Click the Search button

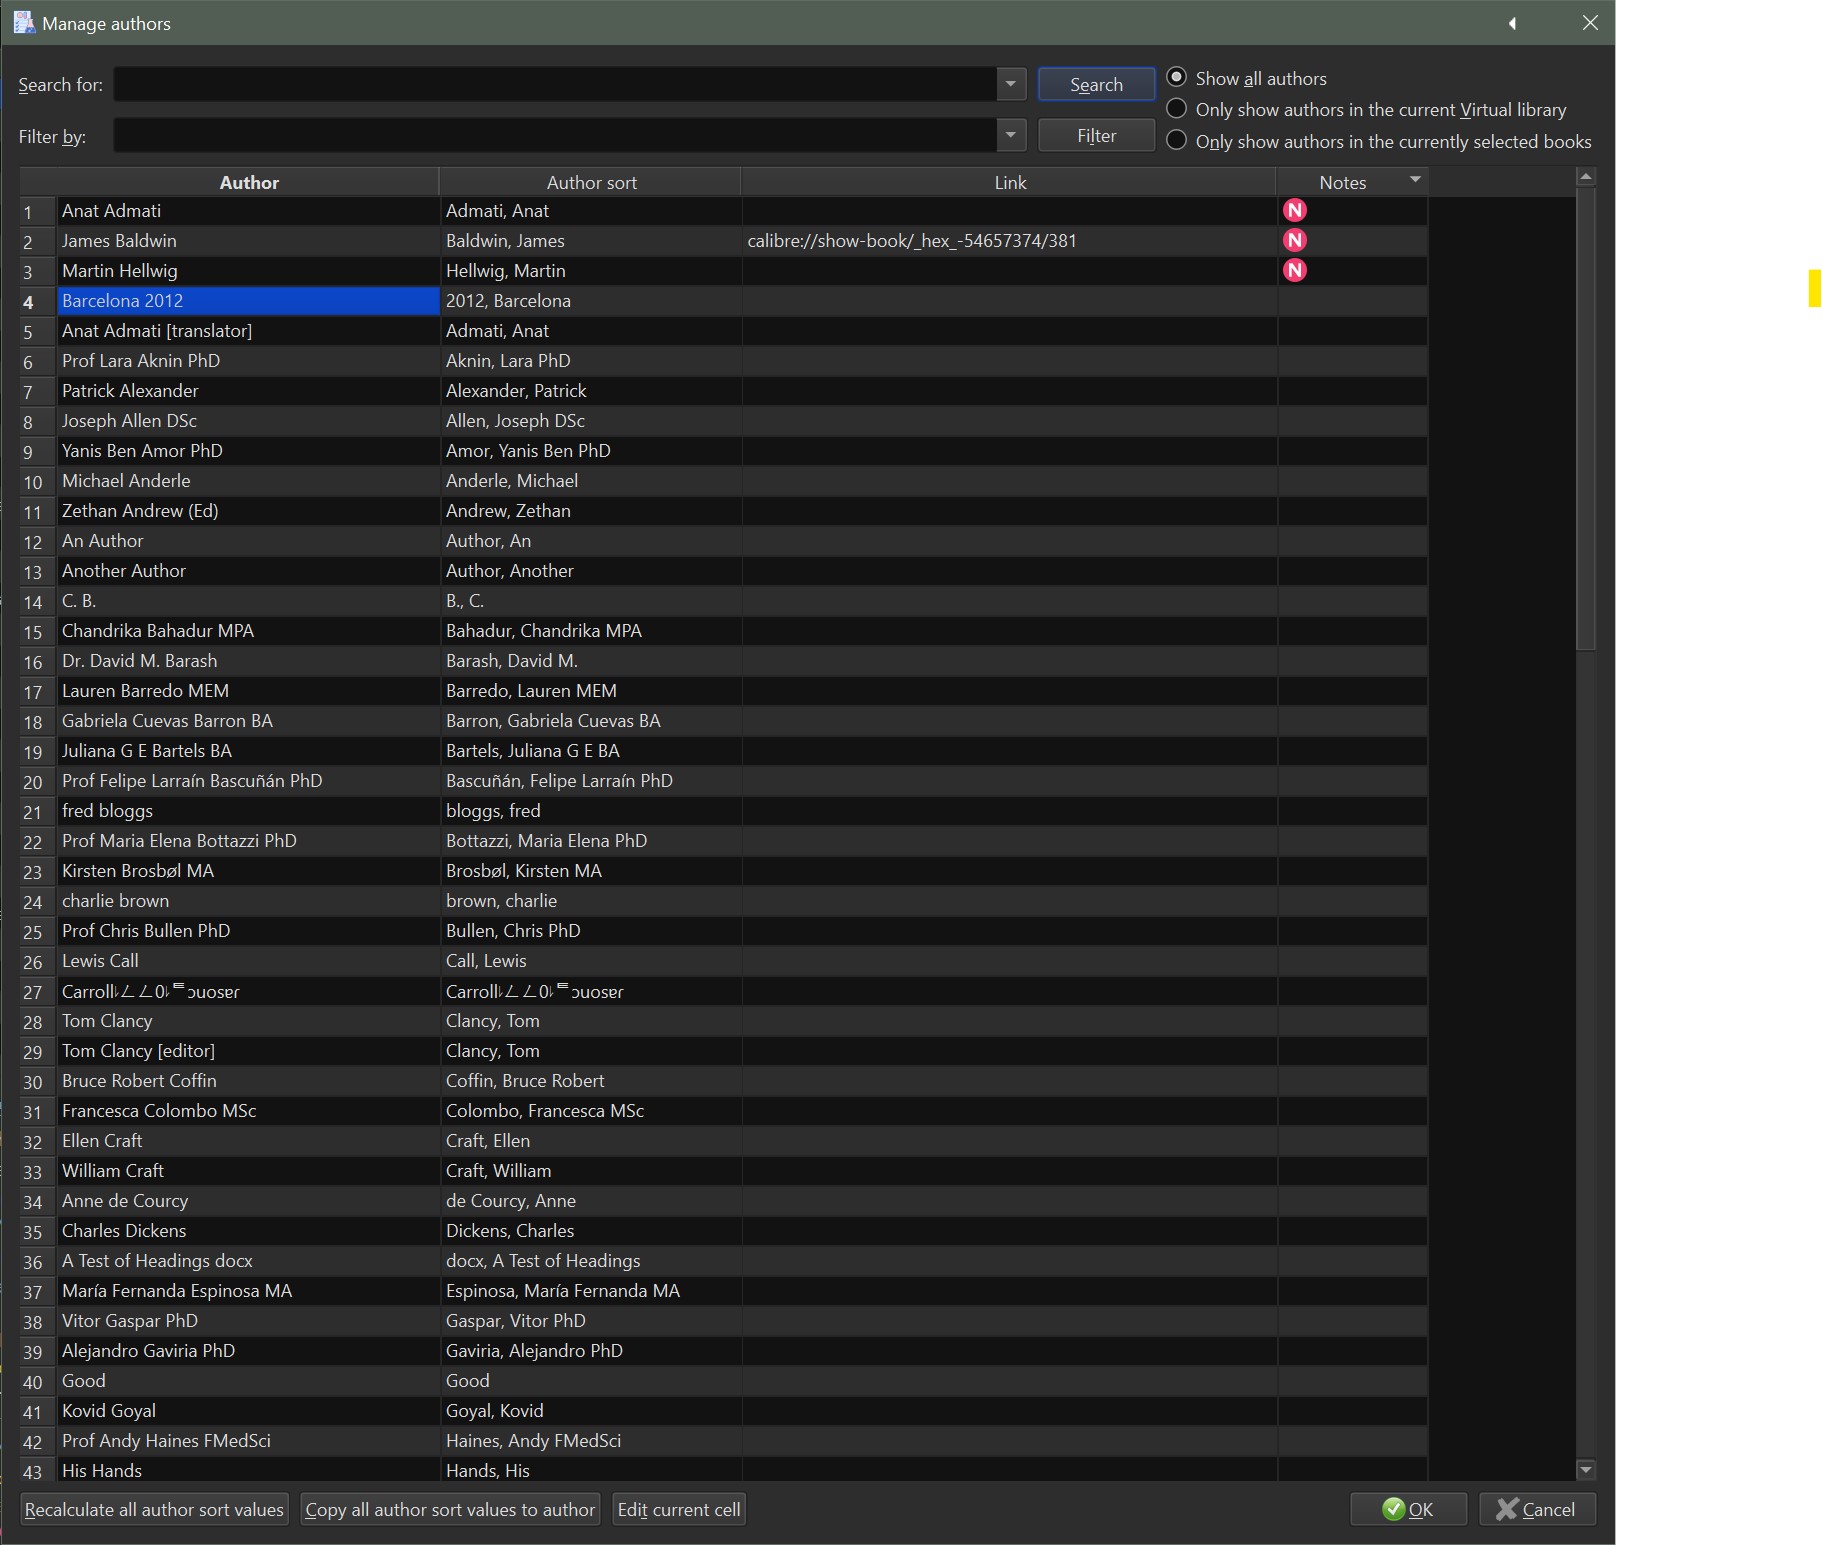(1096, 84)
